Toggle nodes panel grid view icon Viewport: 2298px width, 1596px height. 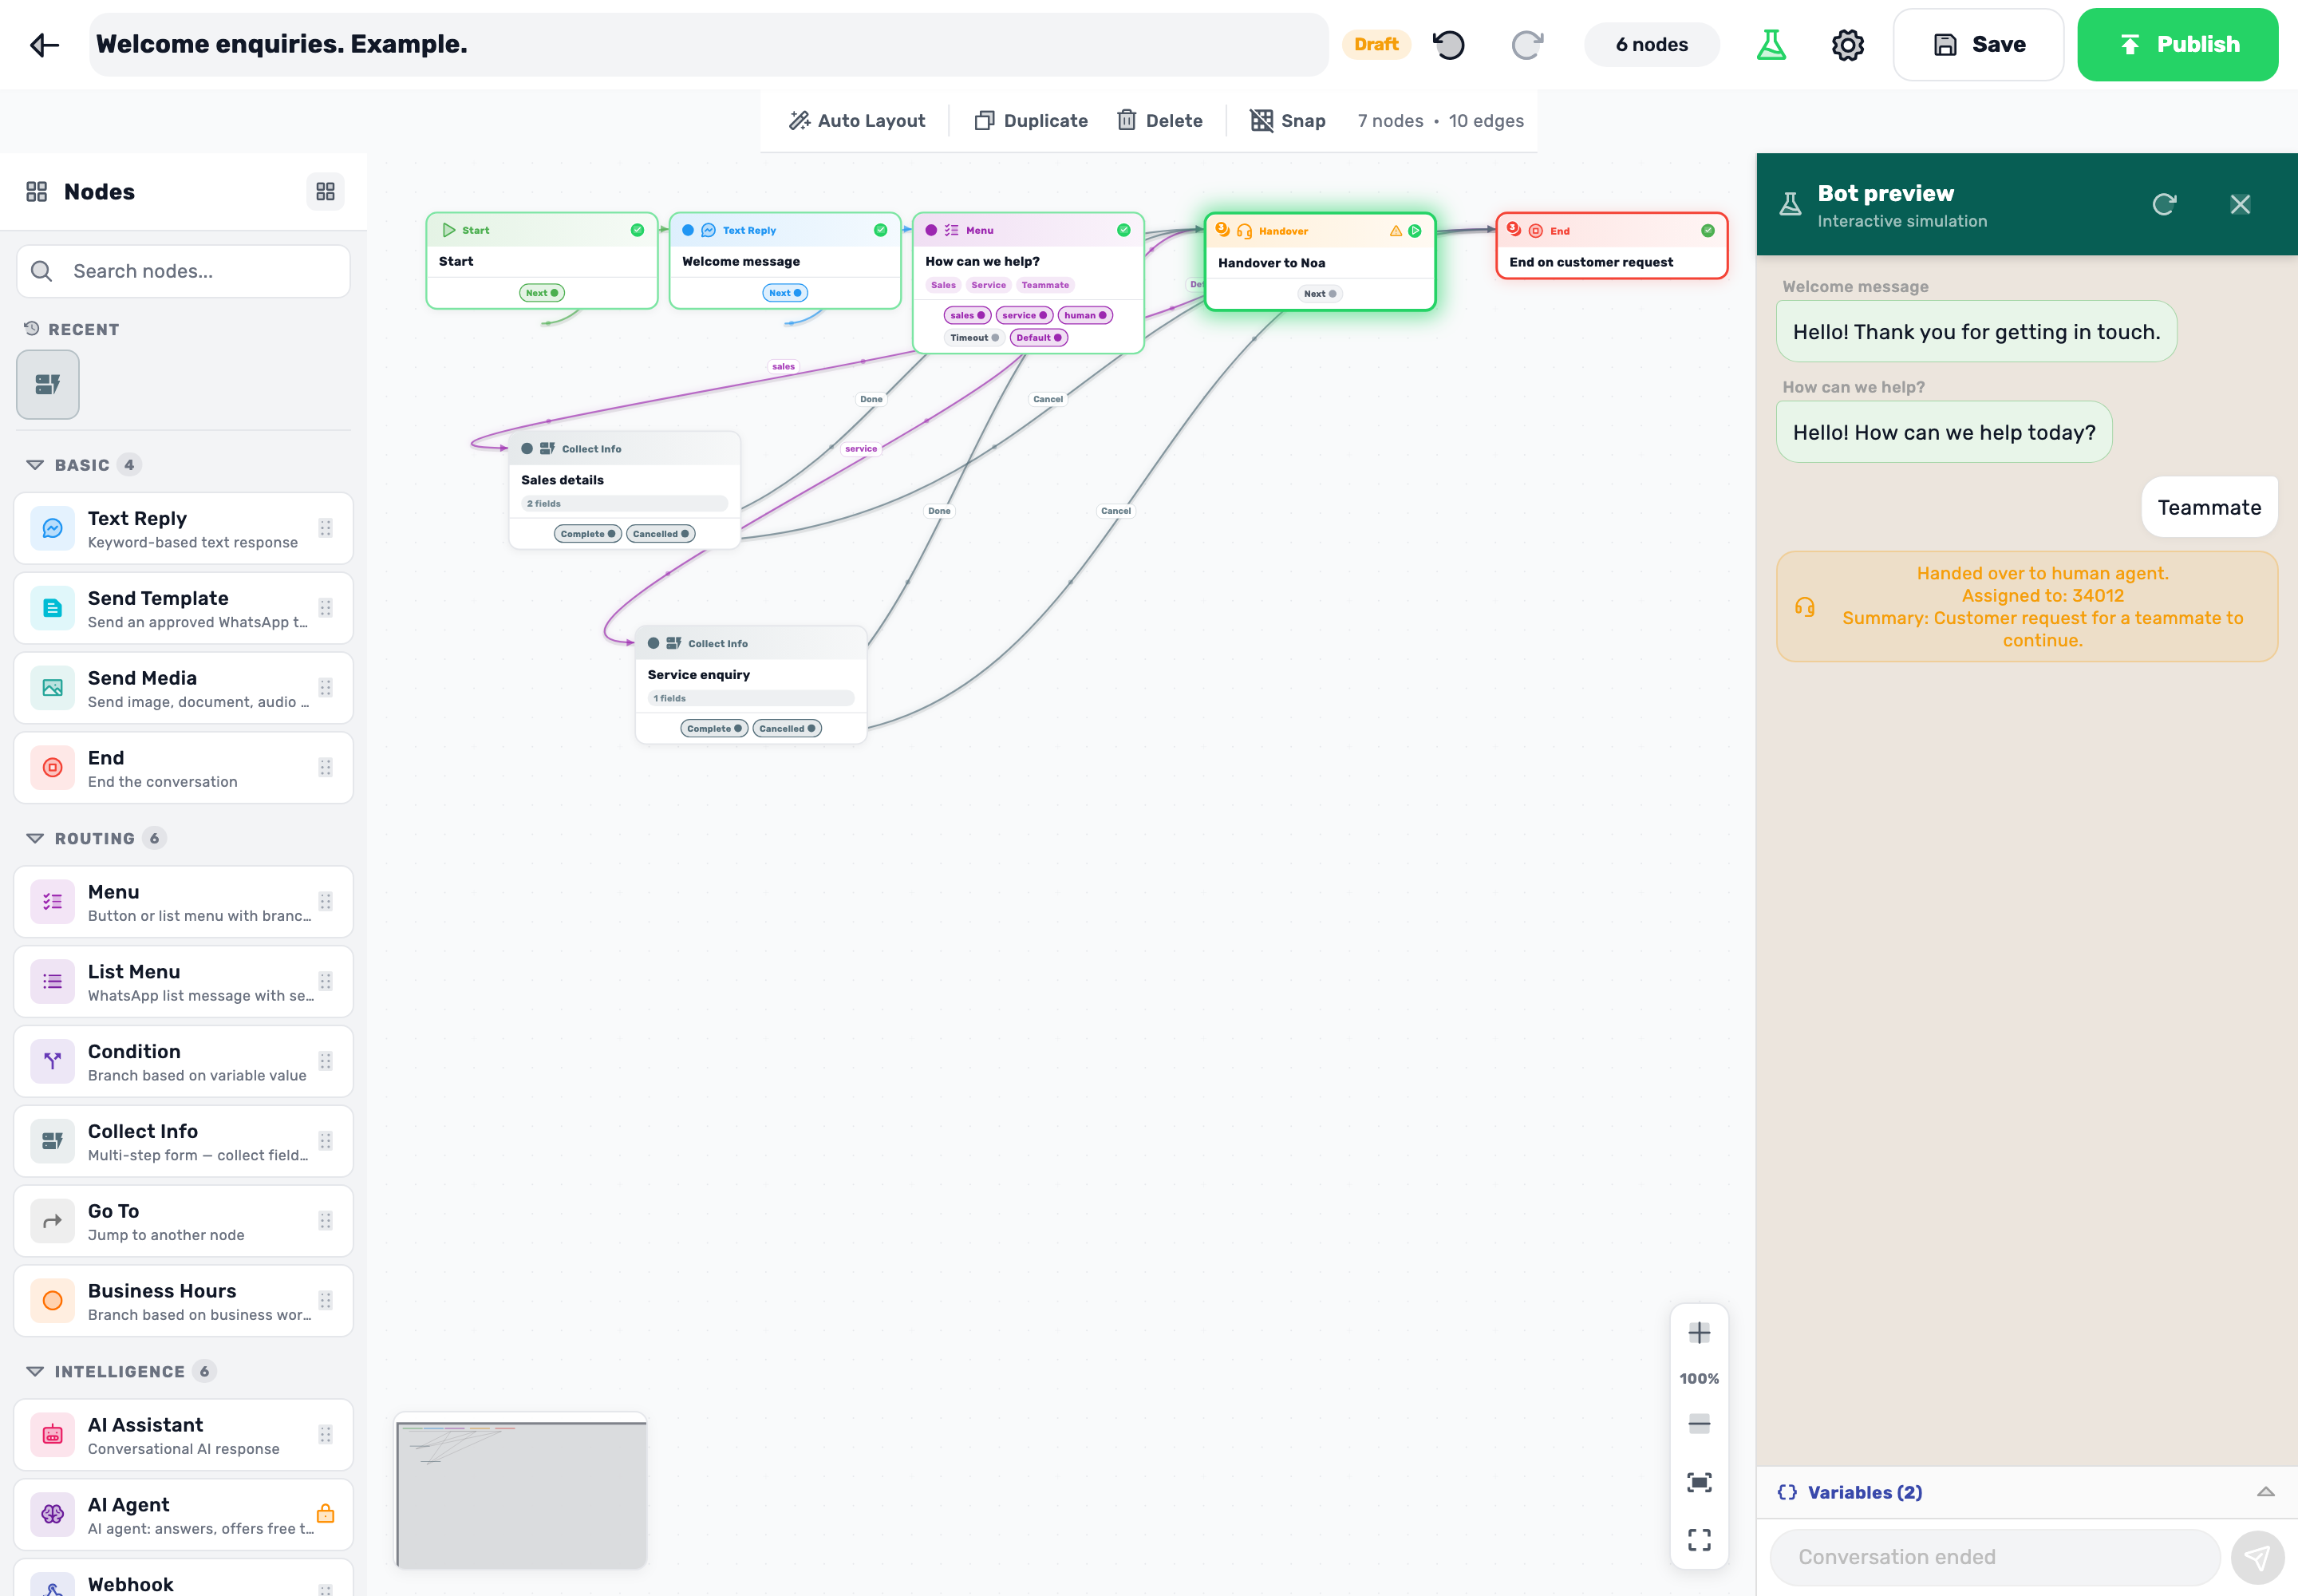[325, 191]
